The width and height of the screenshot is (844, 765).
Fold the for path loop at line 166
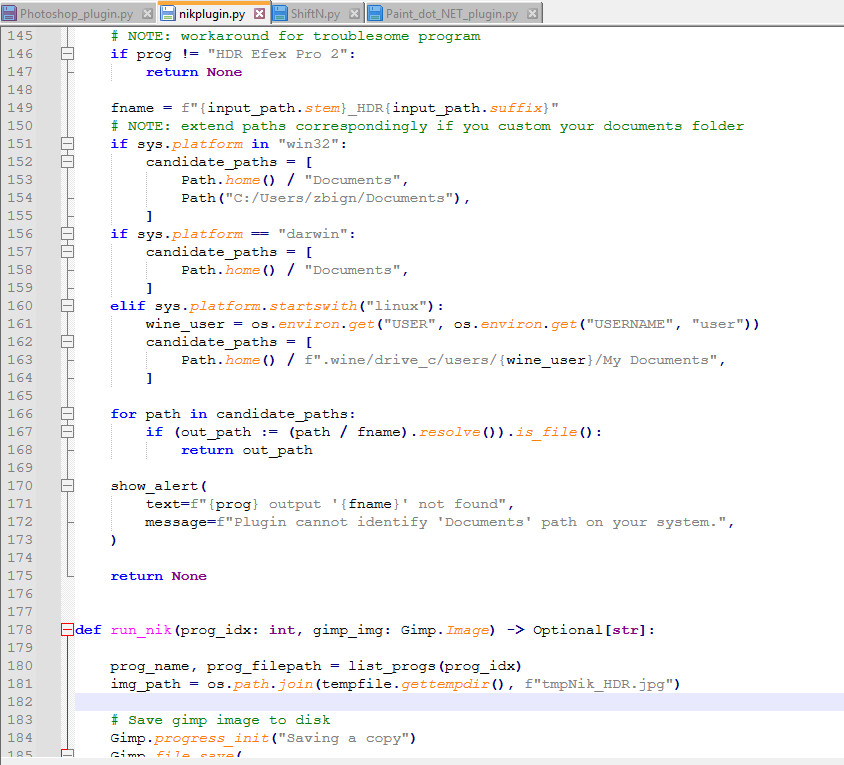pyautogui.click(x=67, y=414)
